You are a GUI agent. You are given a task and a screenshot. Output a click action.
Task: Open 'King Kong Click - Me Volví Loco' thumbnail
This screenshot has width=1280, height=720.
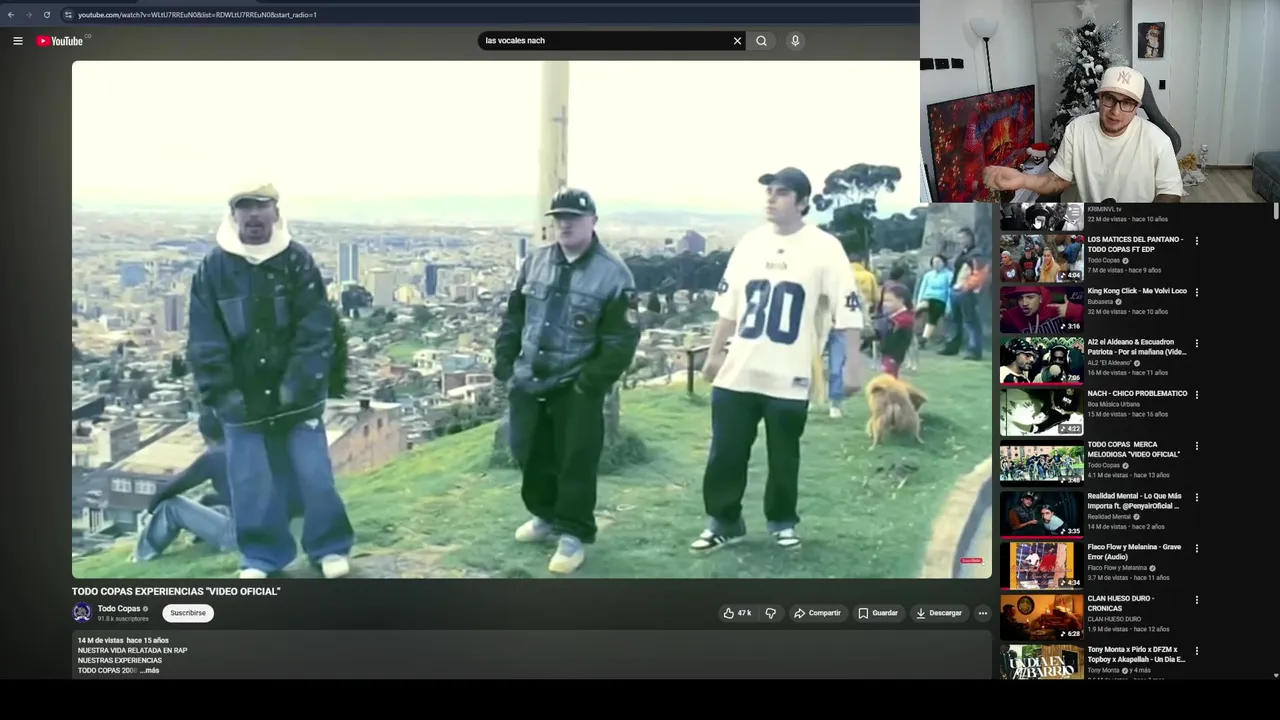coord(1041,309)
